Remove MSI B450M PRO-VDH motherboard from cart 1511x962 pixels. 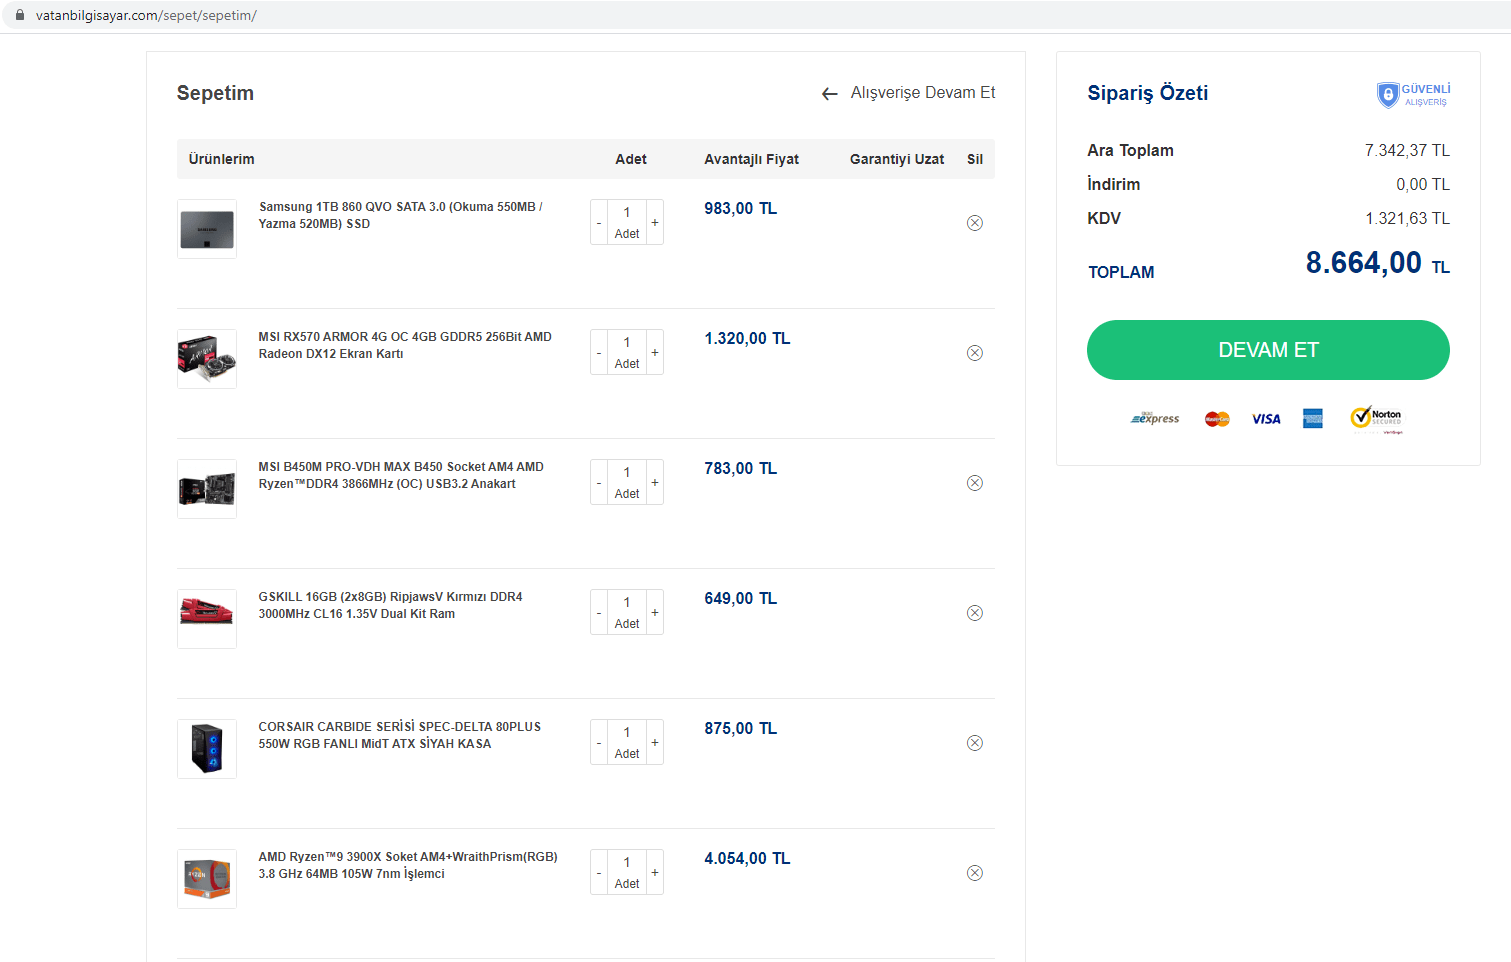(975, 483)
